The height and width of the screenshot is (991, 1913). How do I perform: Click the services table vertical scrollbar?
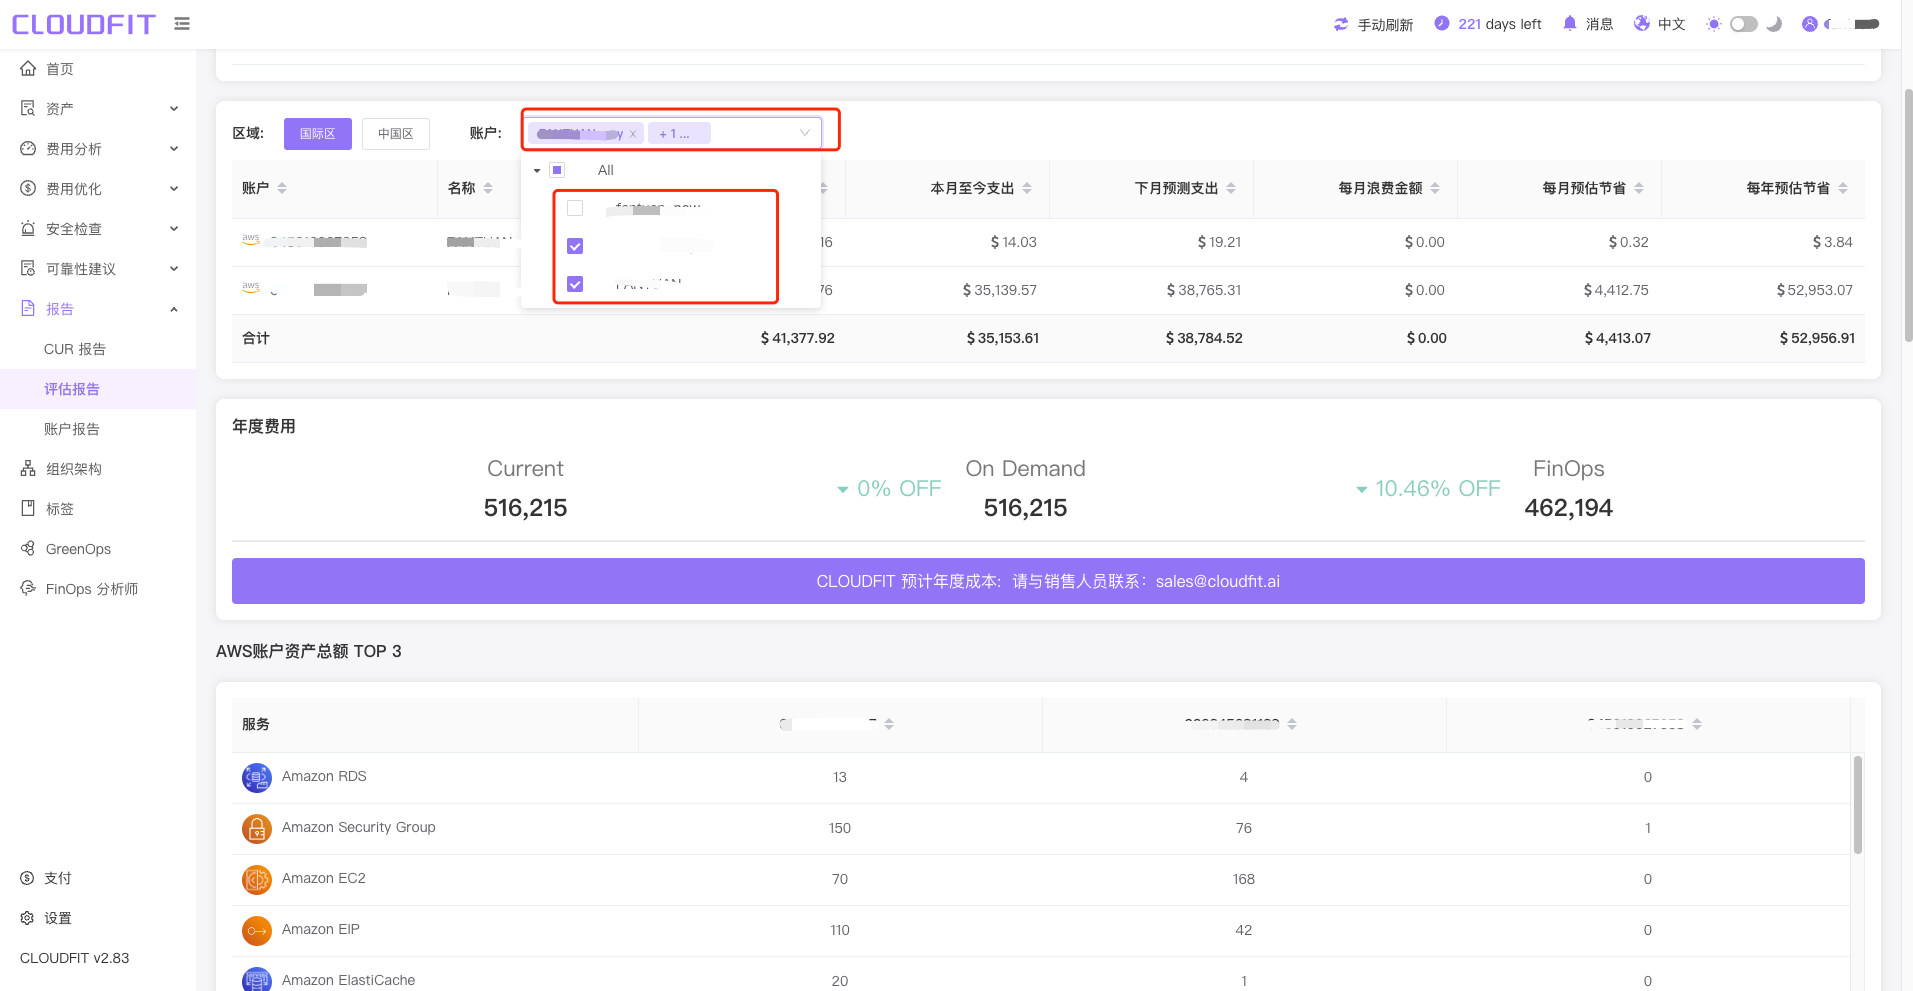(1858, 805)
